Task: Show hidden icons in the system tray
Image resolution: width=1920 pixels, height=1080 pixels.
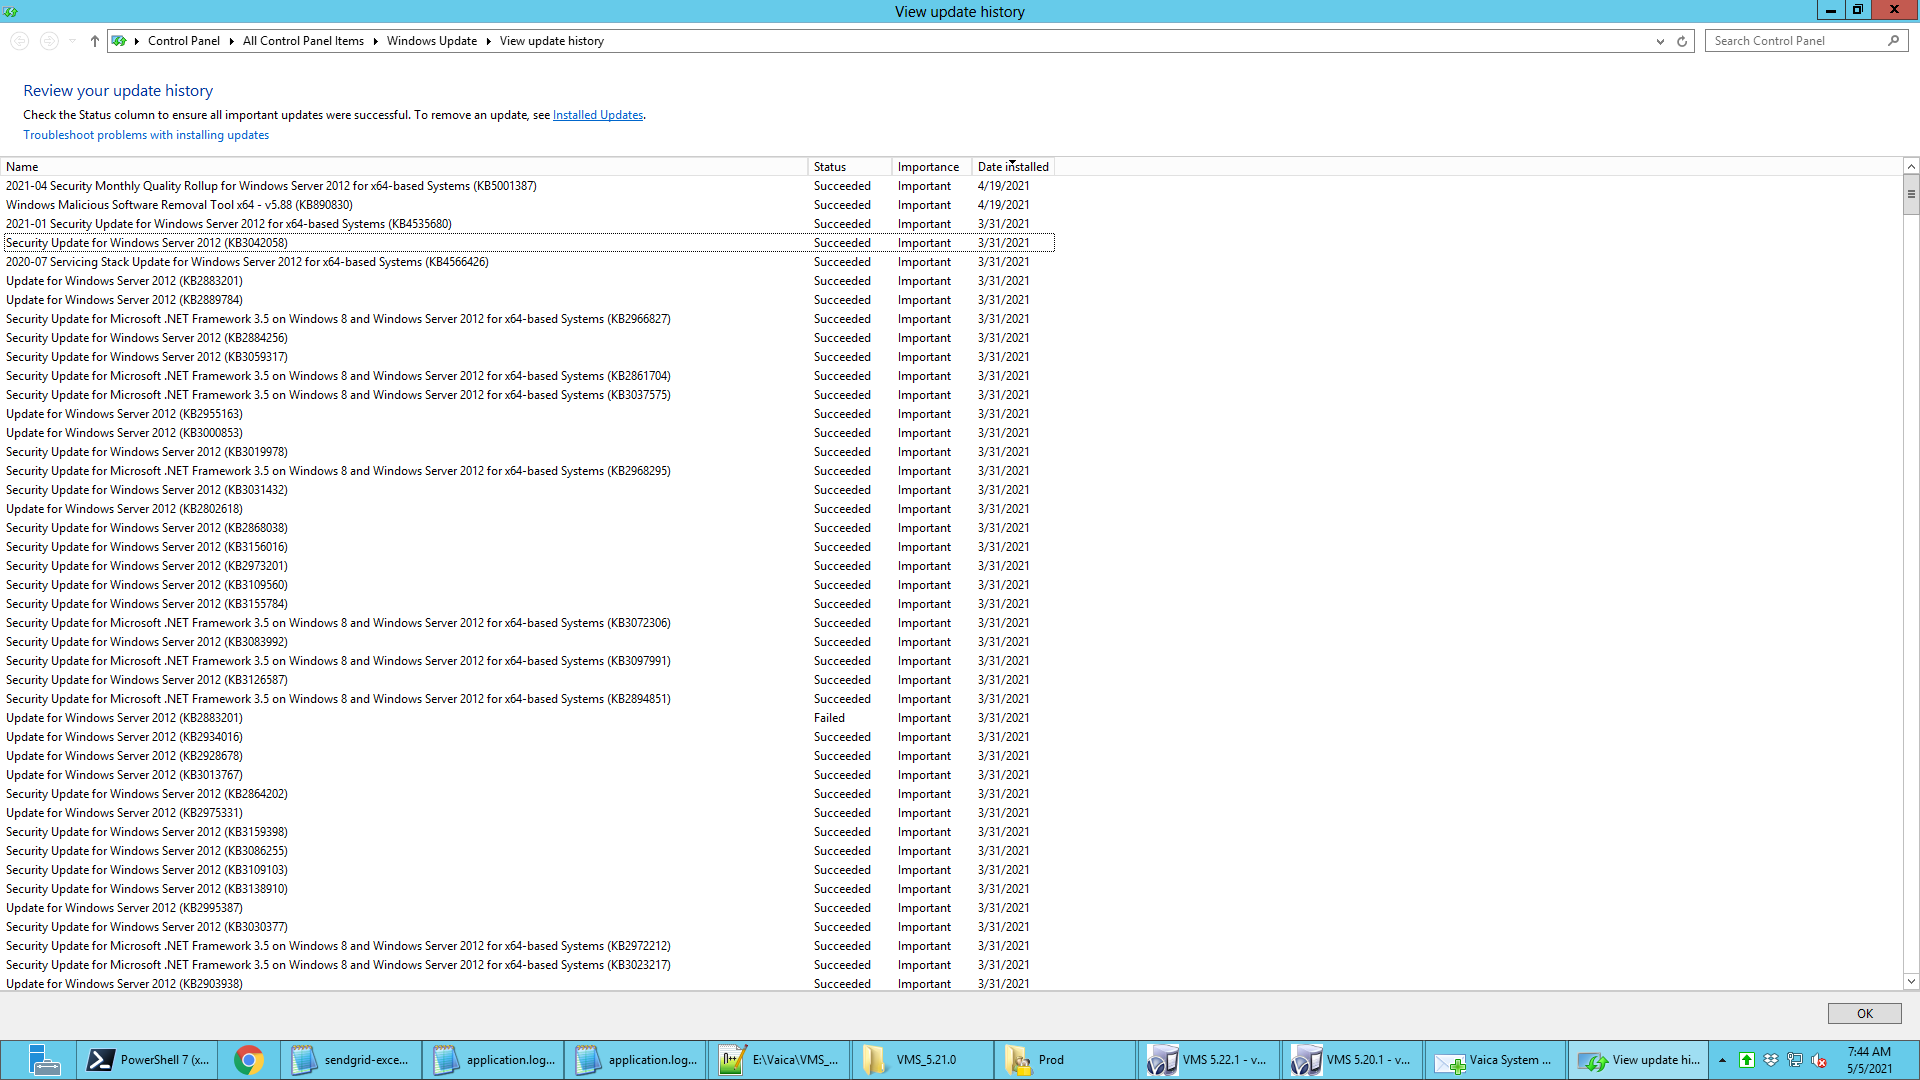Action: (x=1722, y=1060)
